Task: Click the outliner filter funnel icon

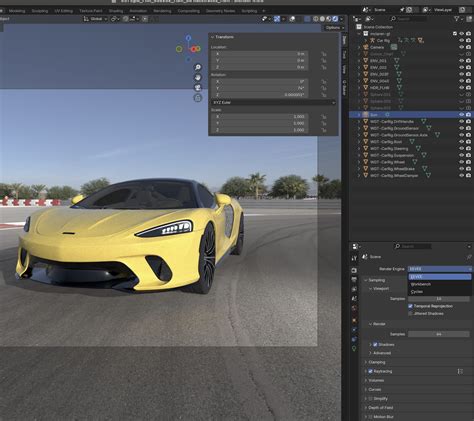Action: pyautogui.click(x=457, y=19)
